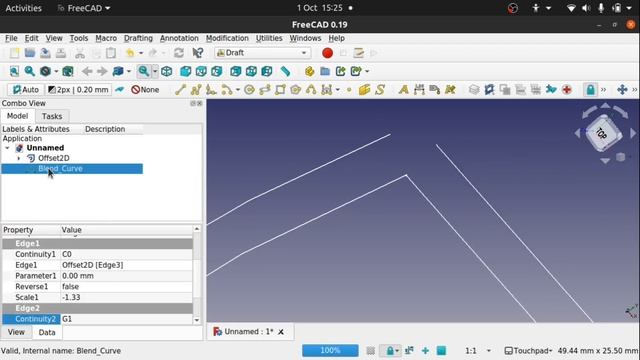Select the Draft Text annotation tool
This screenshot has width=640, height=360.
pos(404,90)
